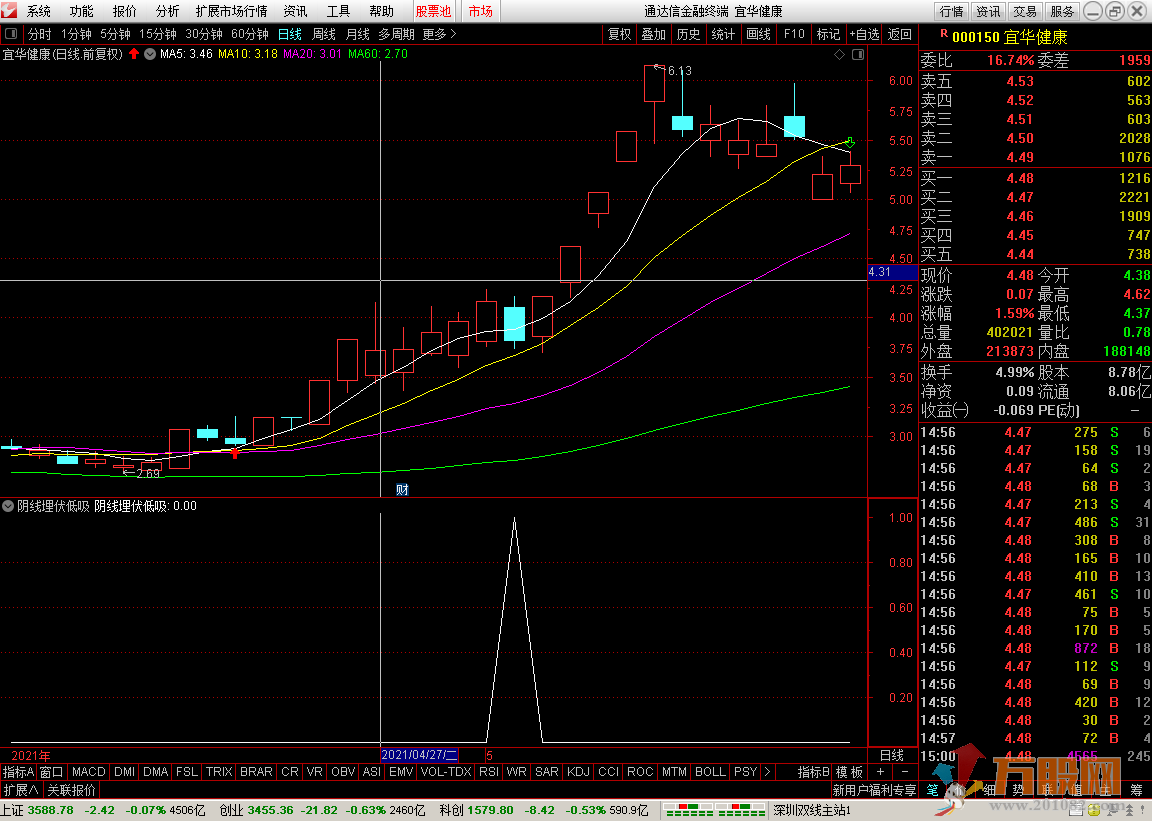Open 多周期 multi-period view

(x=397, y=35)
